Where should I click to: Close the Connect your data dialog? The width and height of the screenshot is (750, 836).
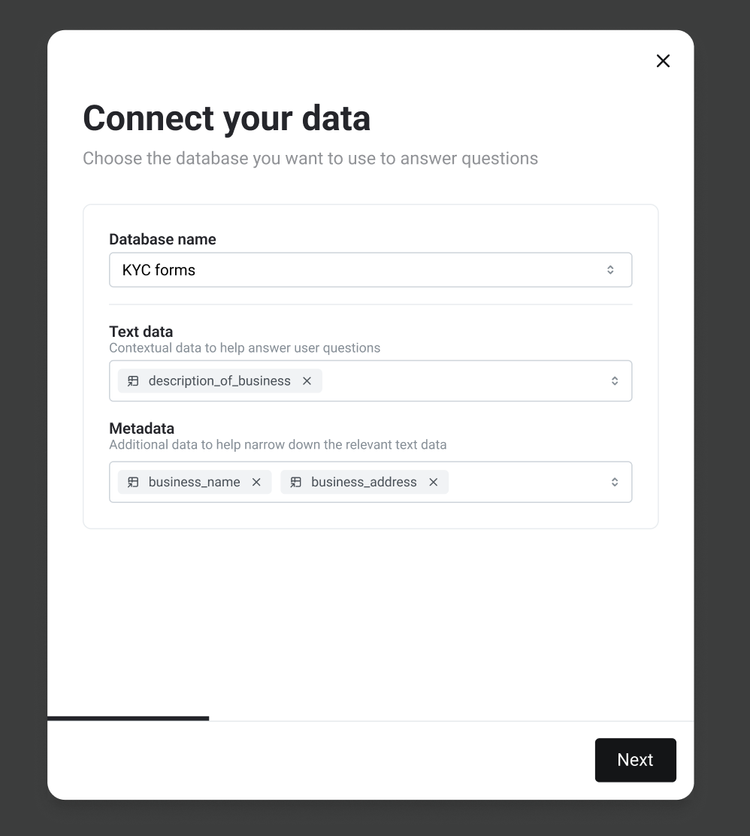663,61
